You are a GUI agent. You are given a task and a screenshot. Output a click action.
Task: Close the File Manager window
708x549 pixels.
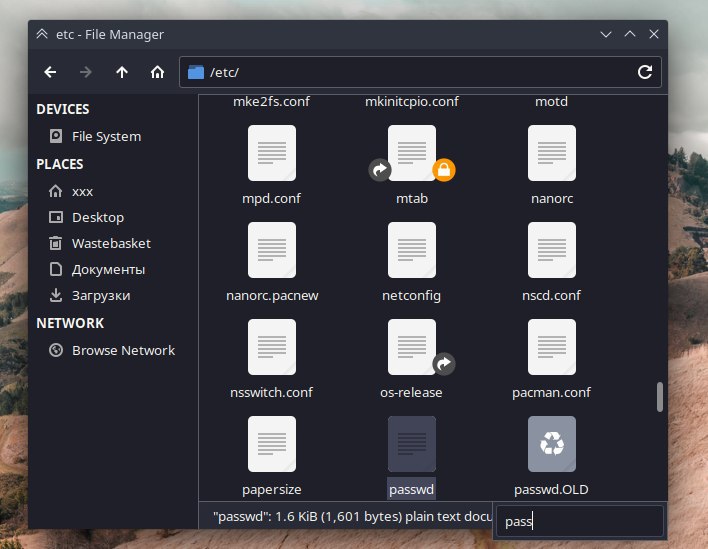(653, 34)
